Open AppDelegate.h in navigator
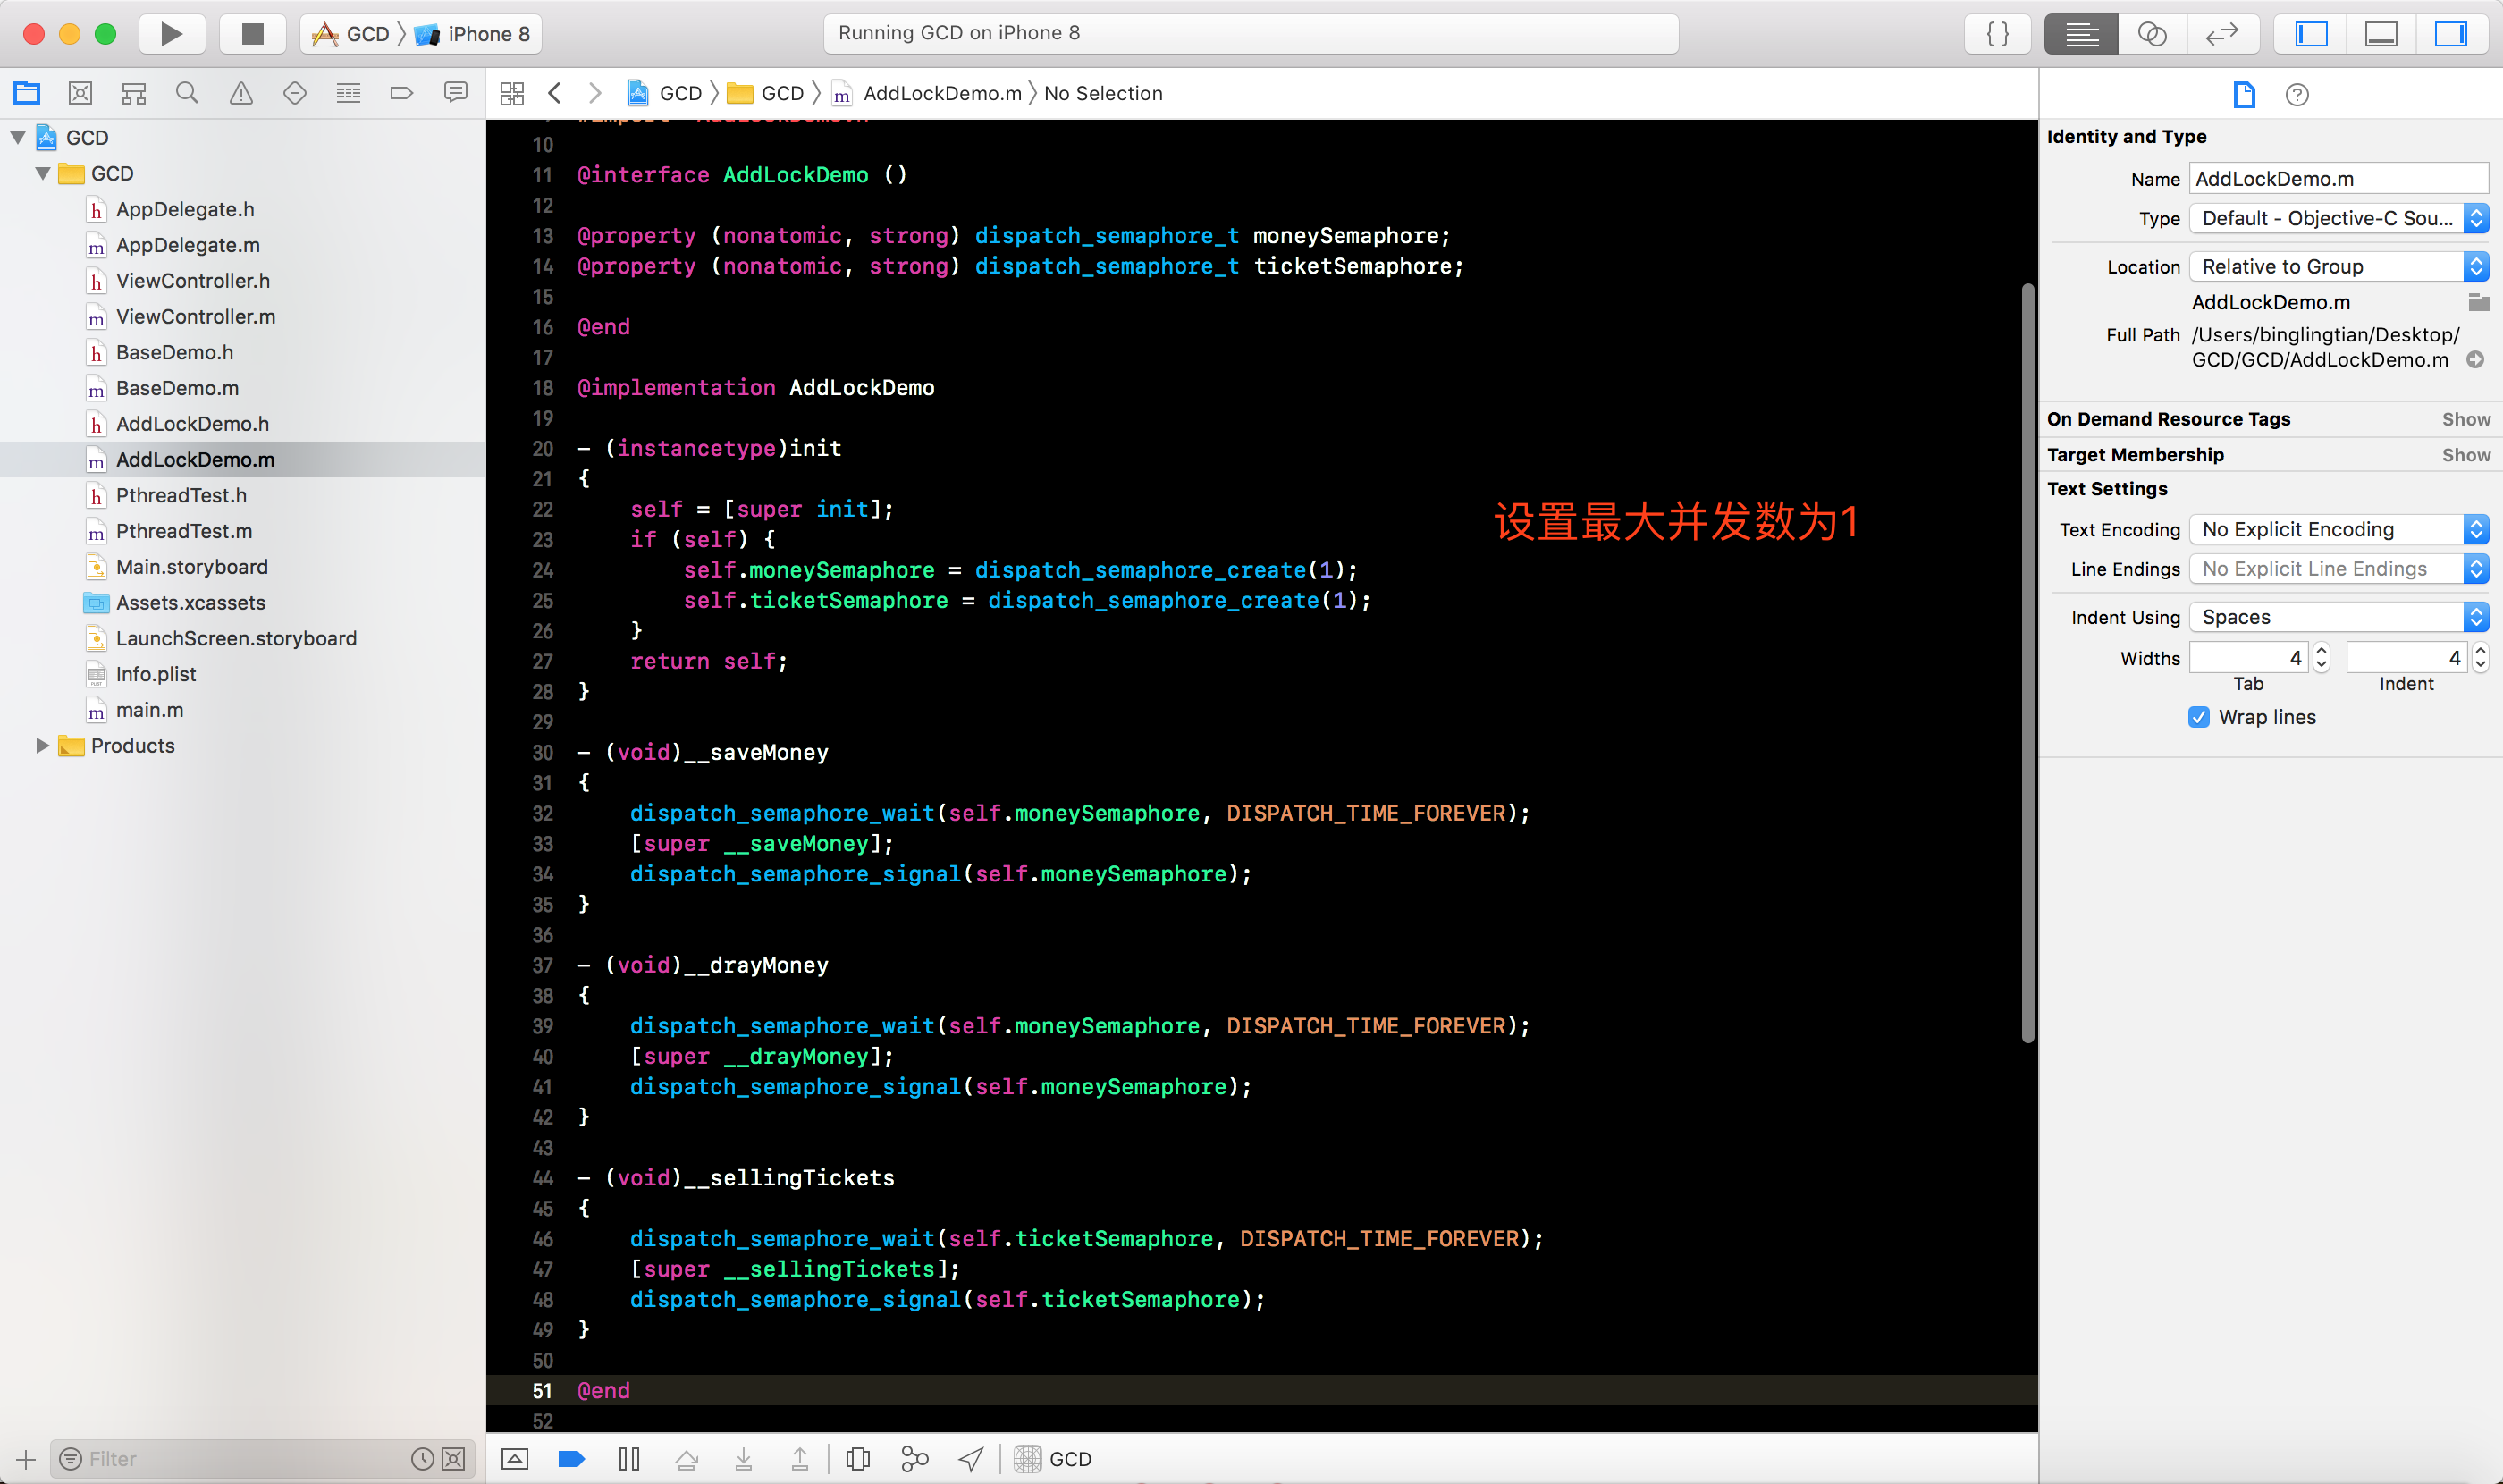The width and height of the screenshot is (2503, 1484). pyautogui.click(x=185, y=209)
